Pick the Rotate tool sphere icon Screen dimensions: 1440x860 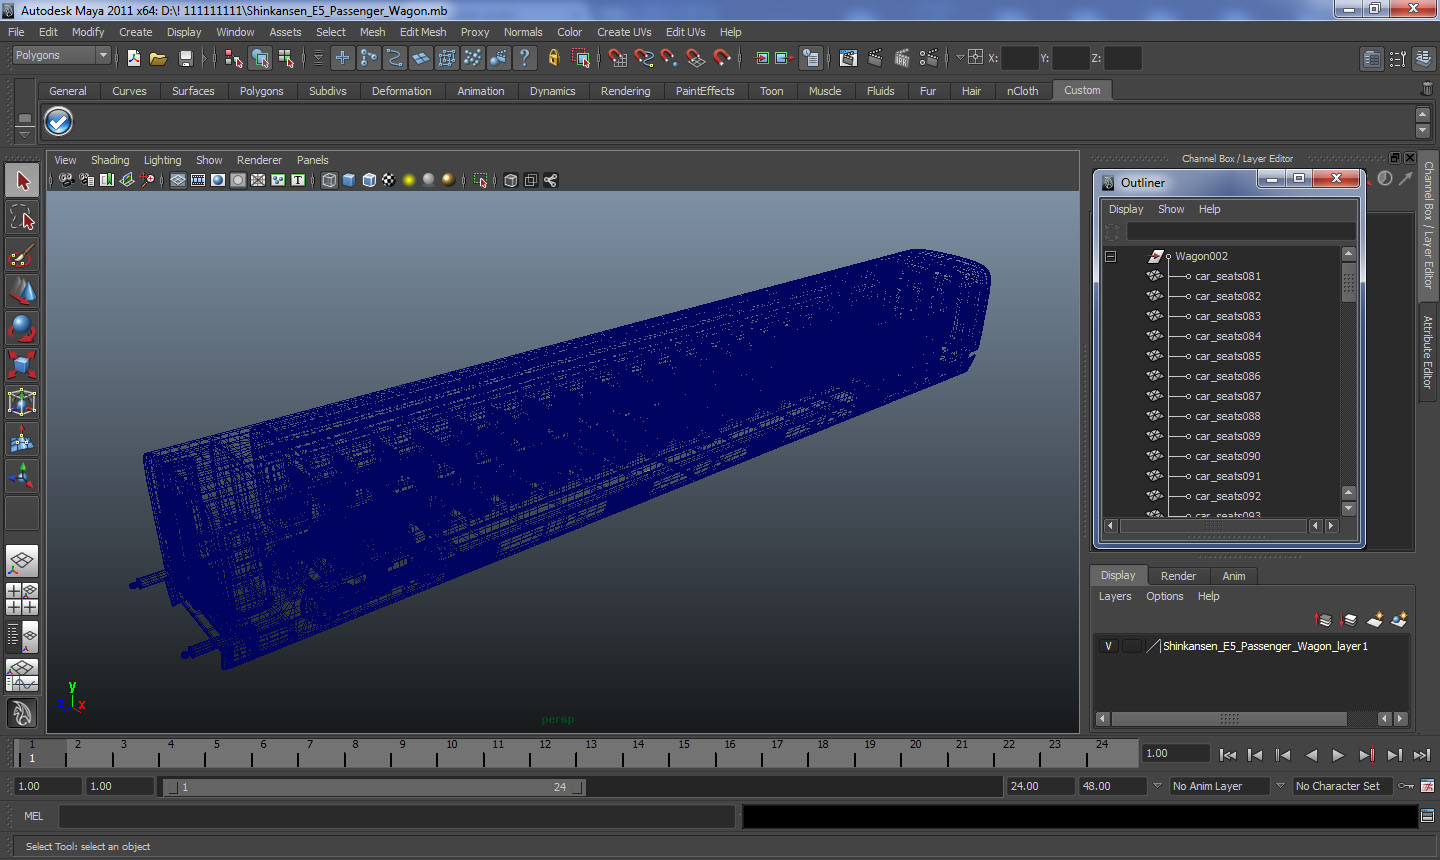pyautogui.click(x=22, y=328)
